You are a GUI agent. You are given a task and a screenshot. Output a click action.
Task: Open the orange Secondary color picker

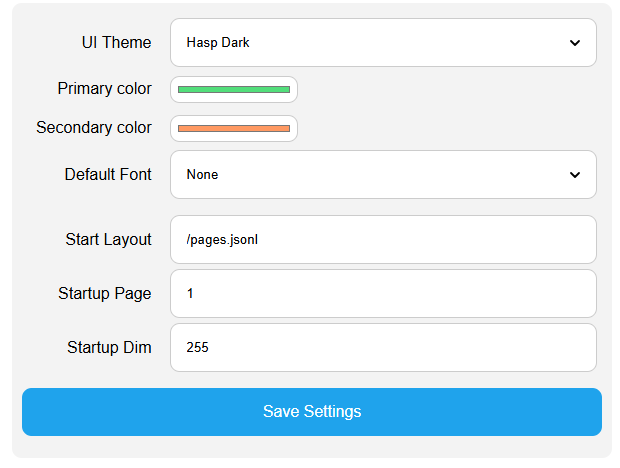point(234,128)
